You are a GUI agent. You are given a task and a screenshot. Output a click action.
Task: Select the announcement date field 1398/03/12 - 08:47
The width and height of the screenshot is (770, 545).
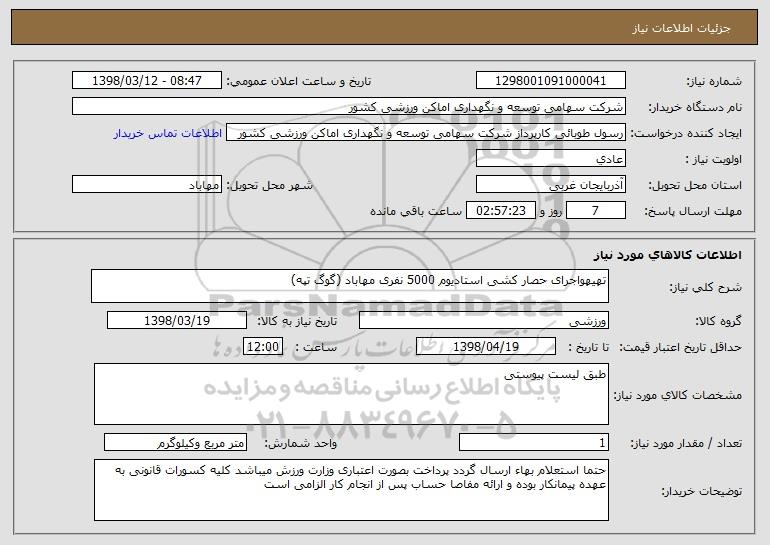[x=147, y=81]
